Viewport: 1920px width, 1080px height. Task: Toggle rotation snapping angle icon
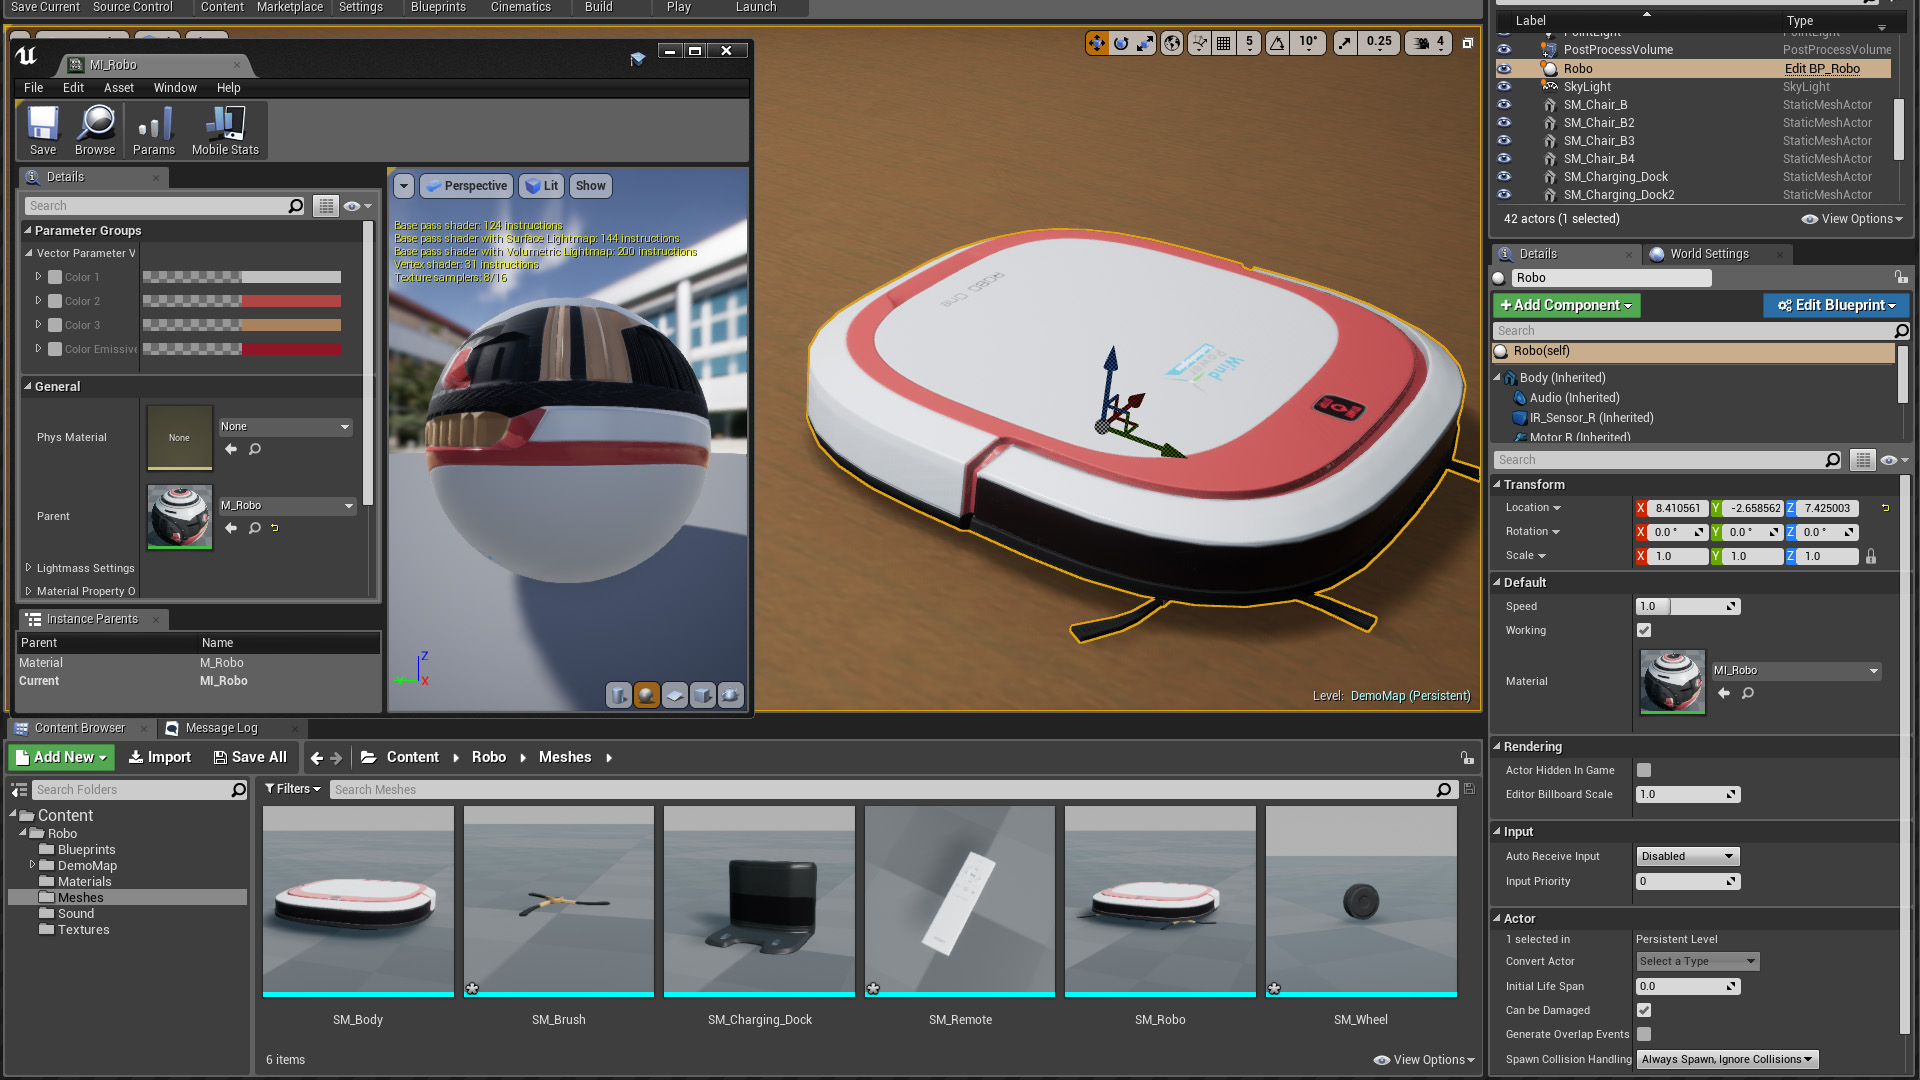click(x=1278, y=43)
